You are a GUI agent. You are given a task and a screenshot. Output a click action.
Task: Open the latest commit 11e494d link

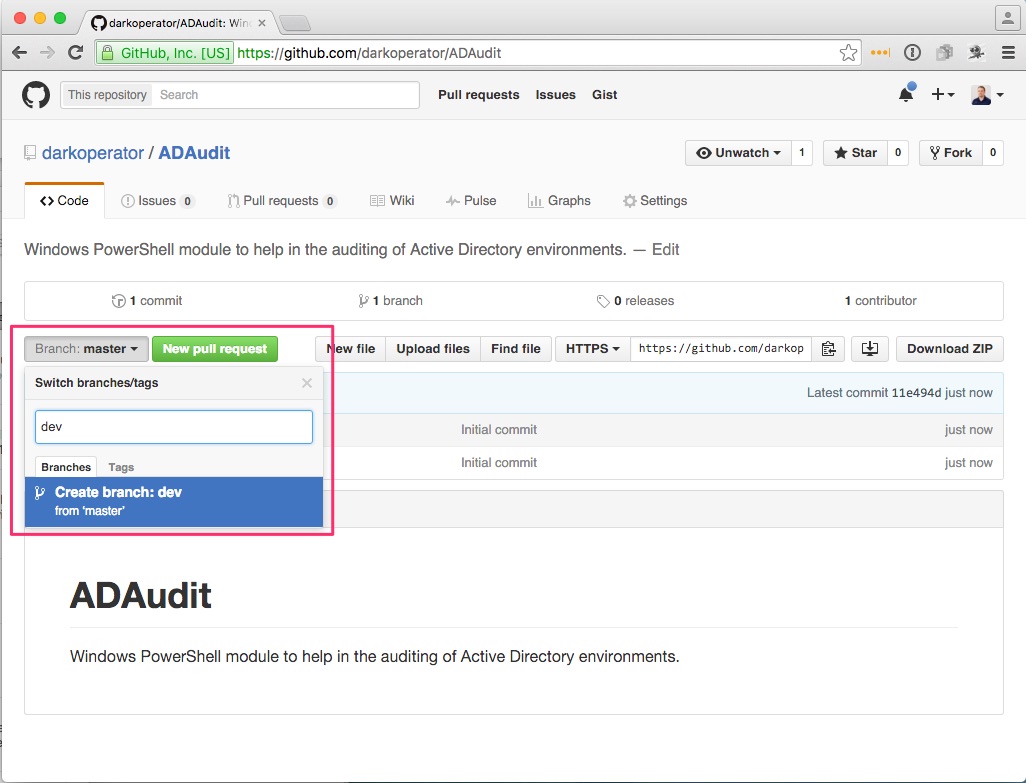pos(916,392)
